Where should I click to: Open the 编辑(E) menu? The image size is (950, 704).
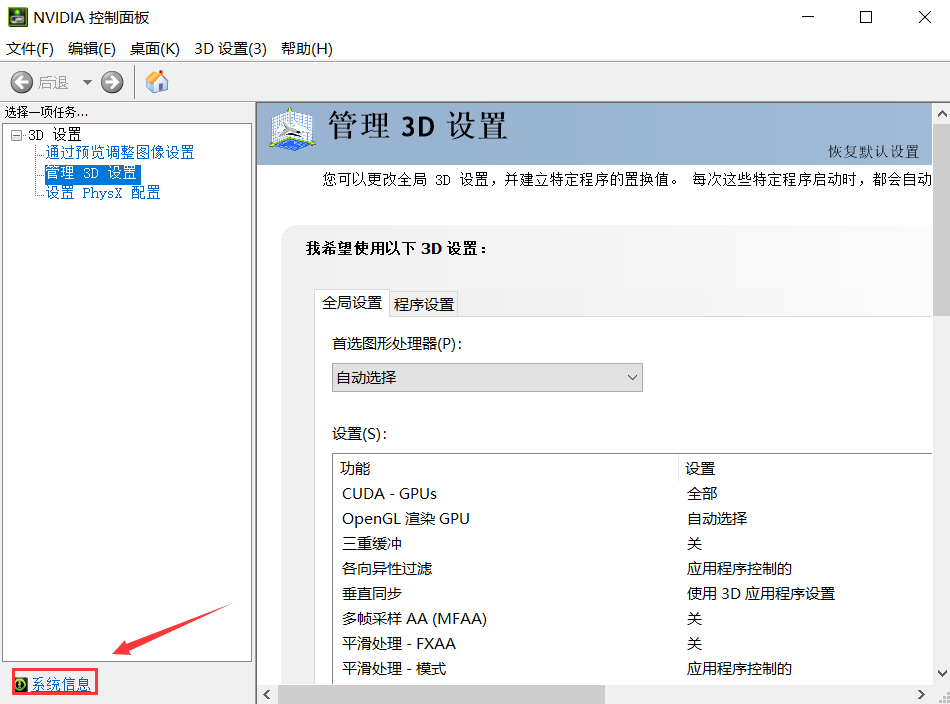[91, 48]
